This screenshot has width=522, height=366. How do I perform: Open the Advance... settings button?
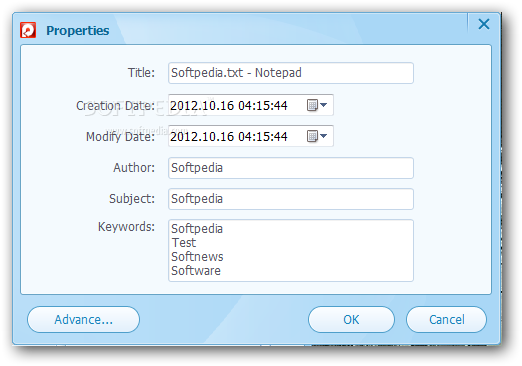pos(83,319)
